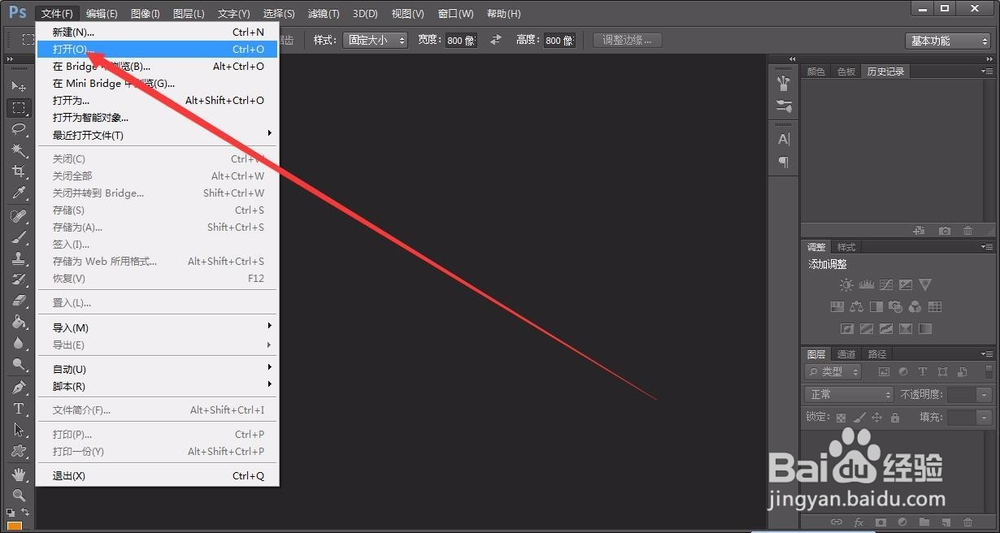This screenshot has width=1000, height=533.
Task: Select the Clone Stamp tool
Action: (x=18, y=258)
